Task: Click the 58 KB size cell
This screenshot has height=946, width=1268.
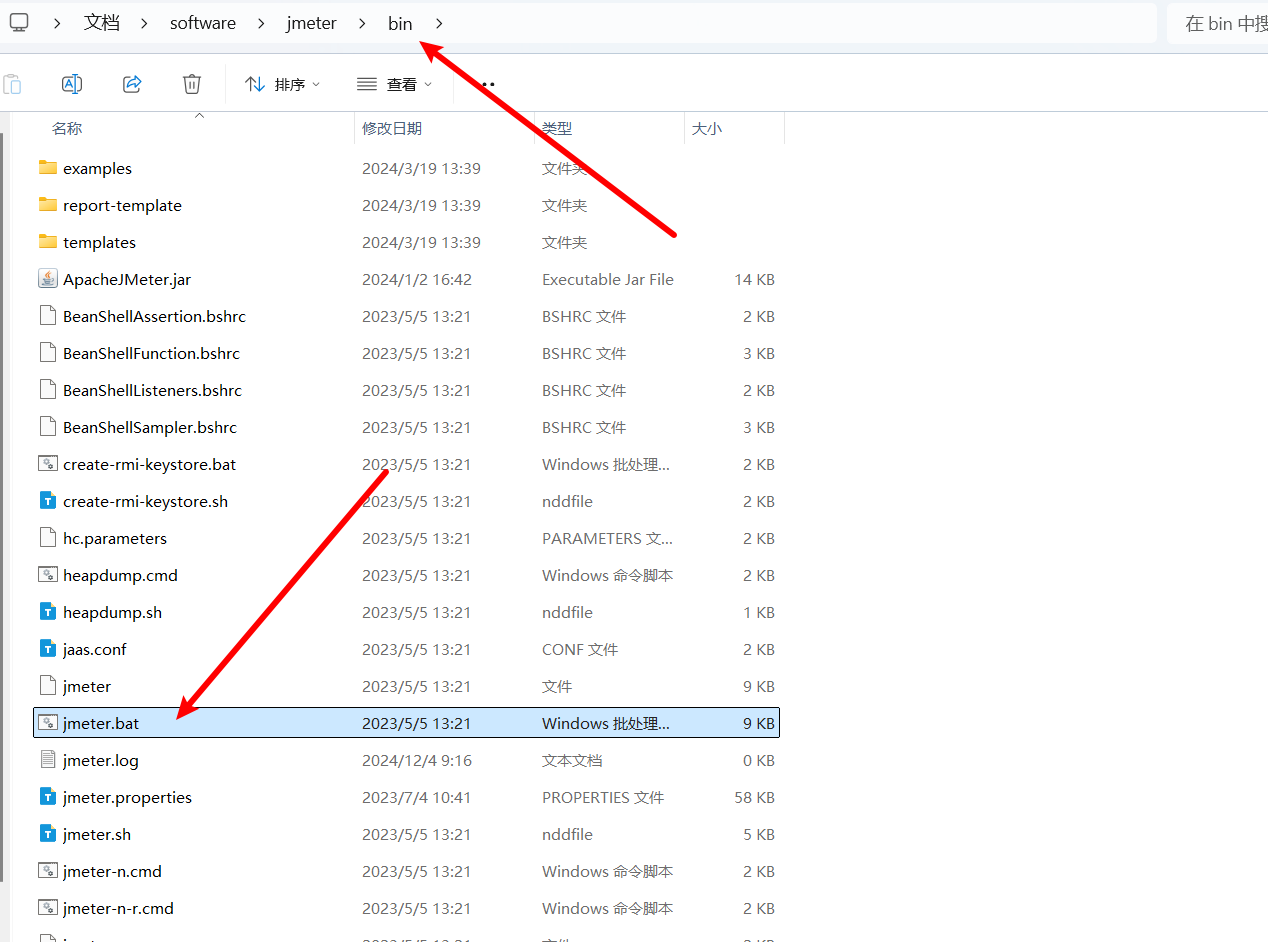Action: tap(754, 797)
